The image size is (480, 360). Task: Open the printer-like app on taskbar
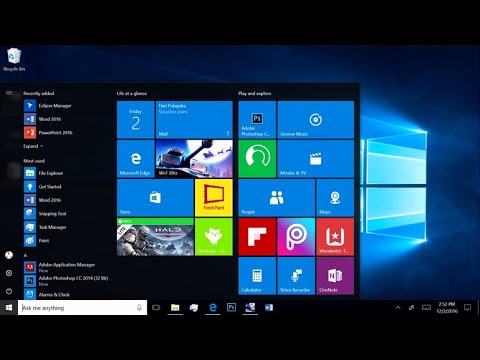coord(194,307)
